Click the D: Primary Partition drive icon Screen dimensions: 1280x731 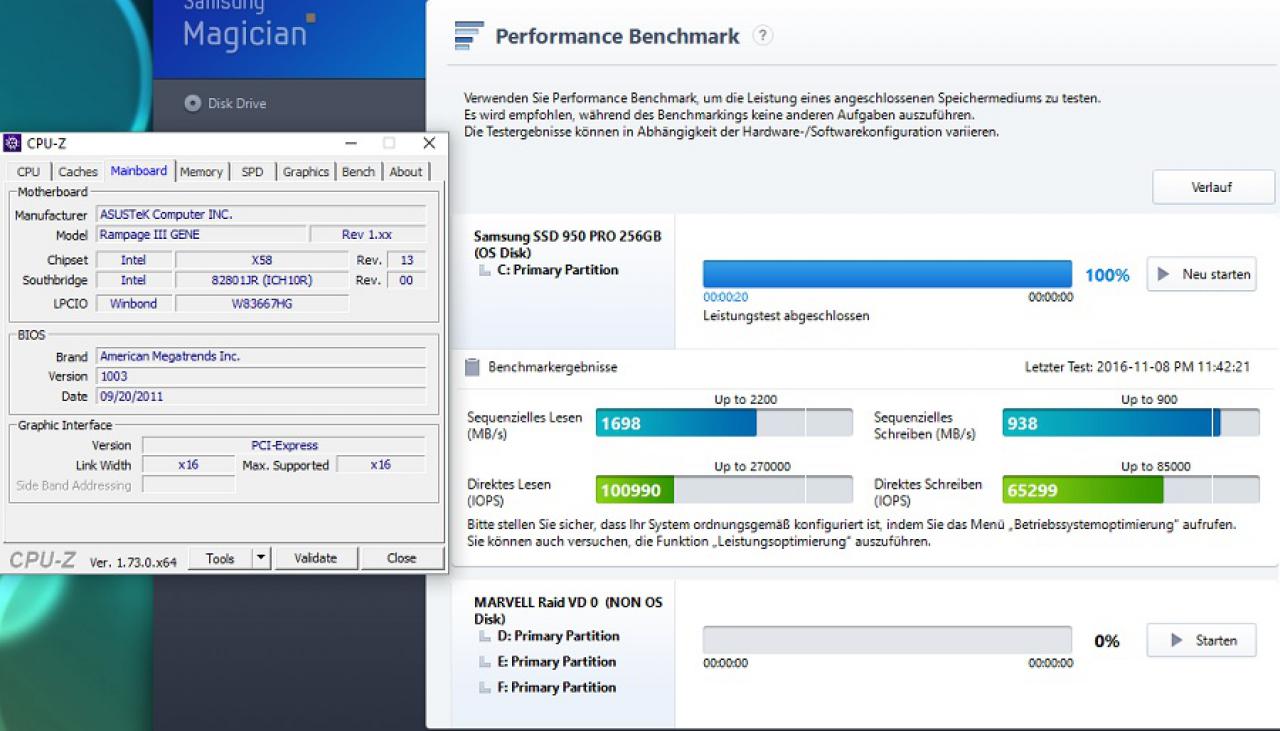[x=485, y=636]
